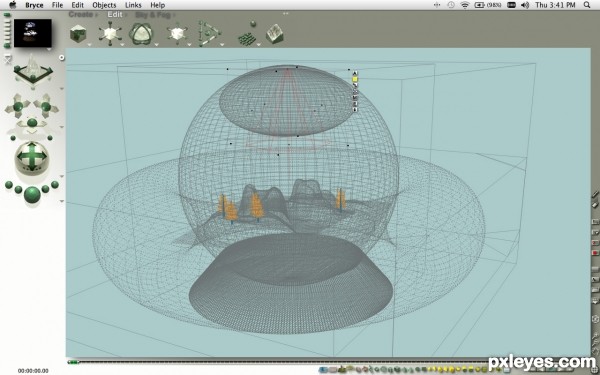
Task: Open the Edit menu in the menu bar
Action: 77,5
